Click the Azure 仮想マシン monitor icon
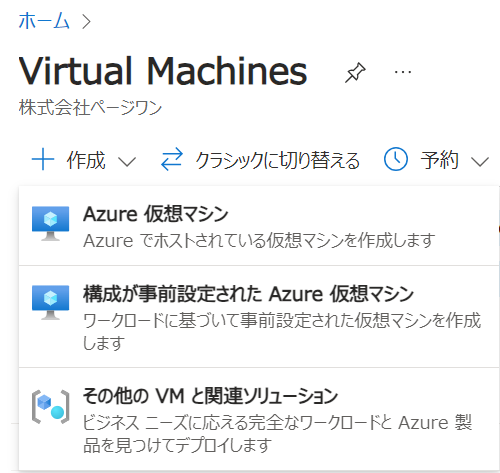This screenshot has height=473, width=500. point(50,223)
